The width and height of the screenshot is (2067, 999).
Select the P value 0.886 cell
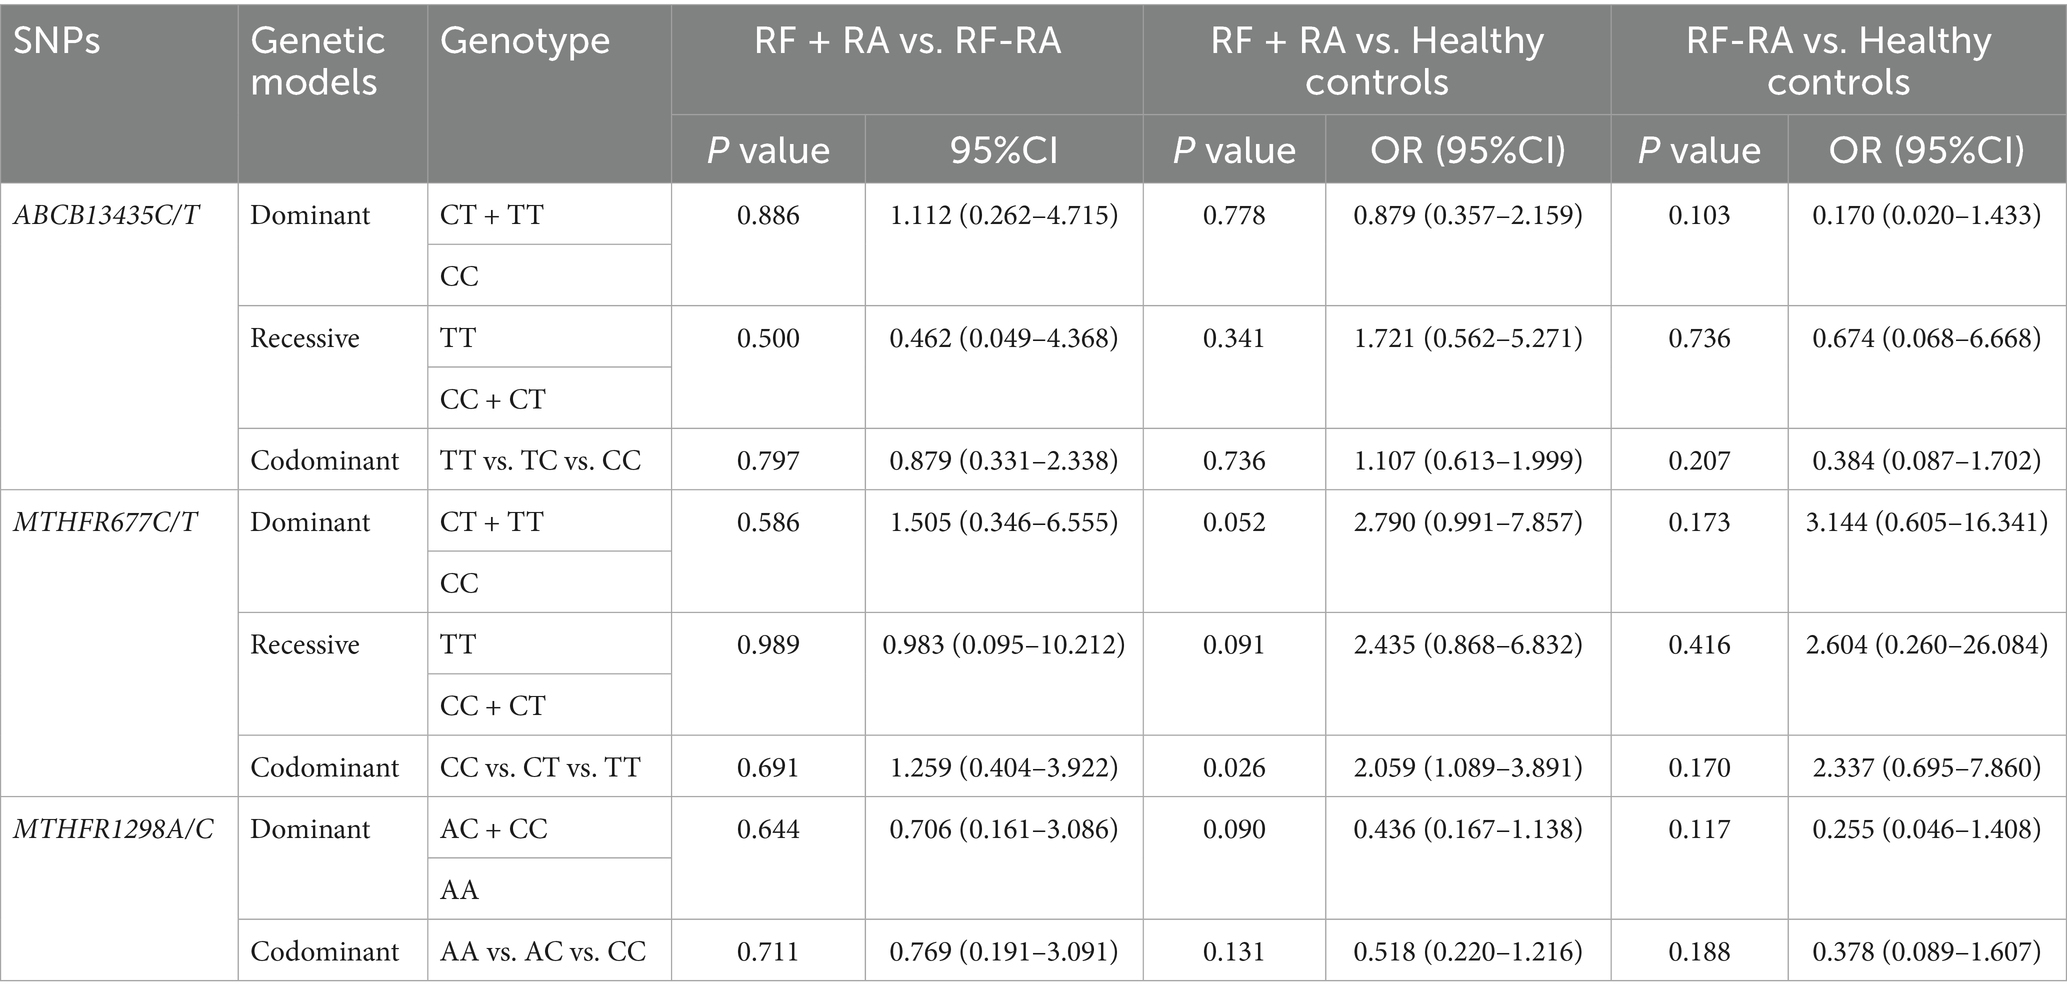tap(768, 215)
